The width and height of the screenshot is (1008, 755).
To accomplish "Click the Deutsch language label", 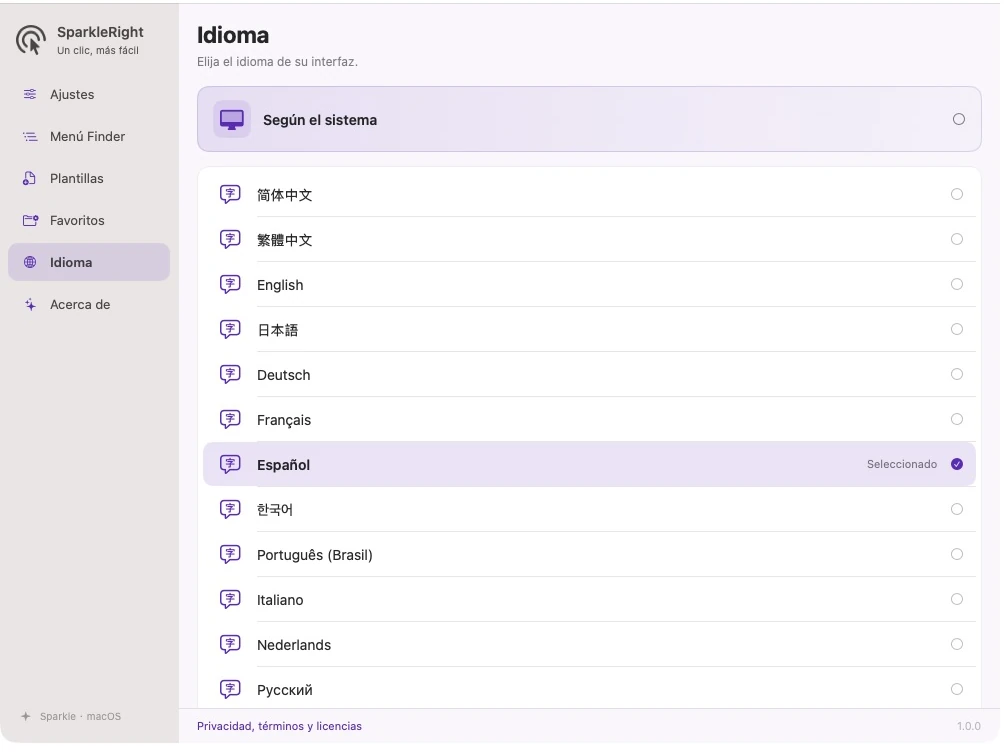I will 284,375.
